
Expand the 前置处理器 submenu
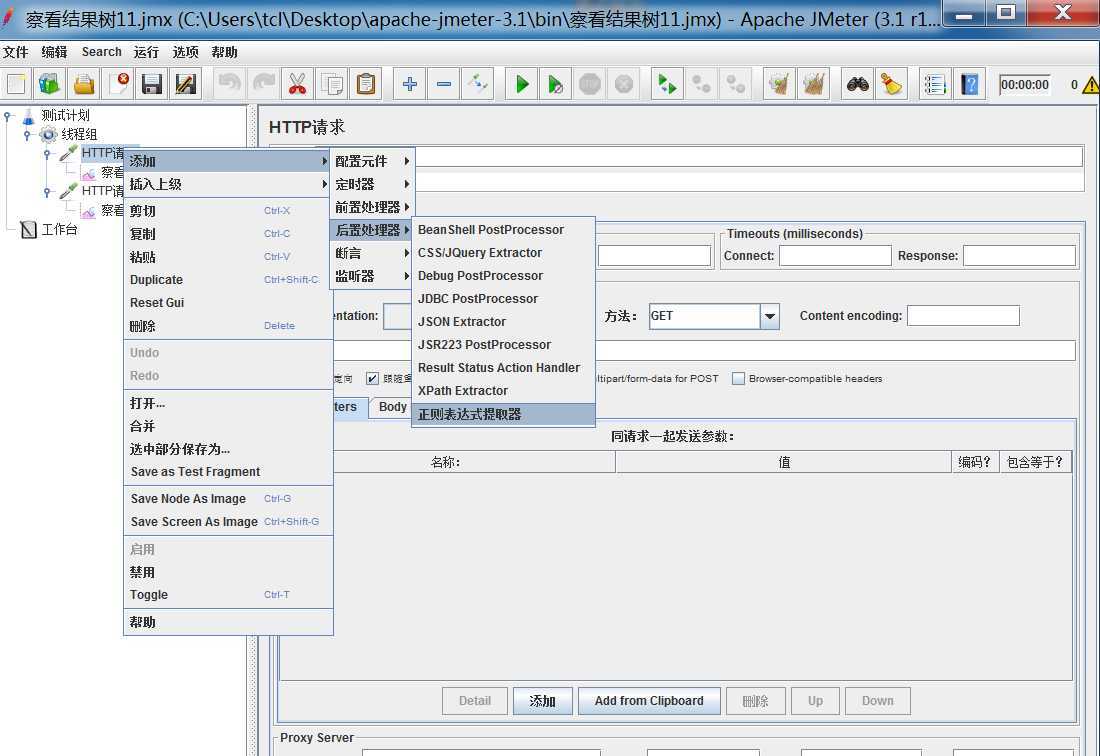coord(373,208)
